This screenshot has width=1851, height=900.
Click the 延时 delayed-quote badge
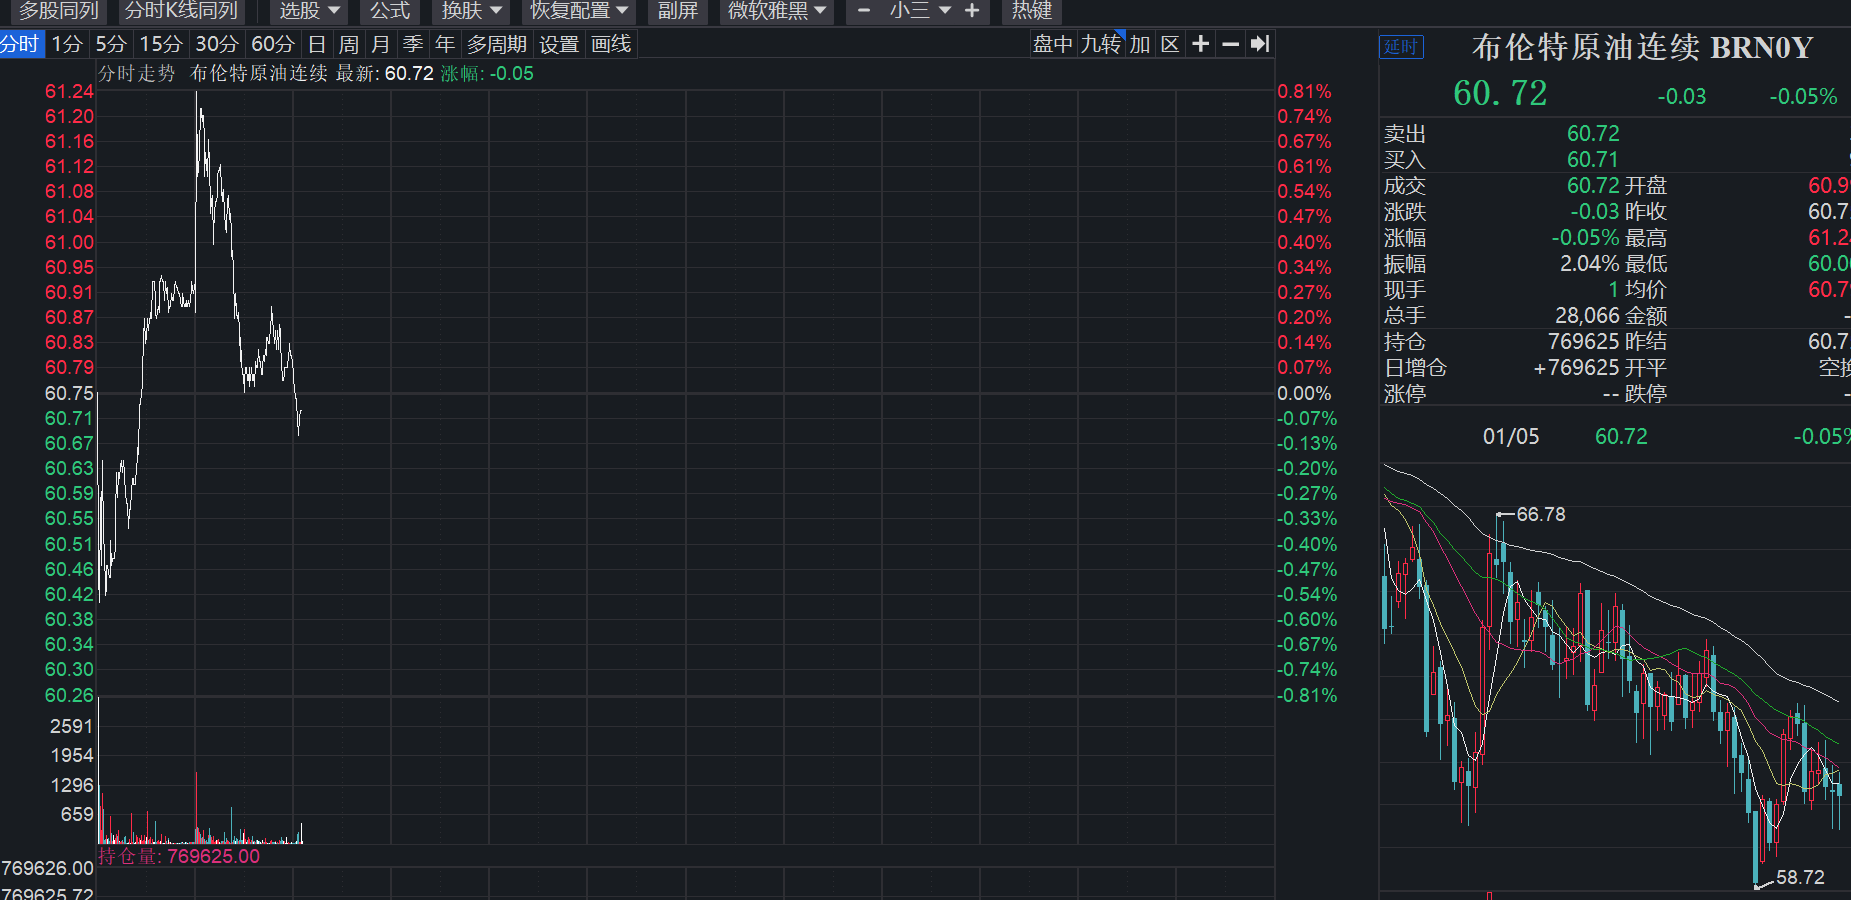1401,47
